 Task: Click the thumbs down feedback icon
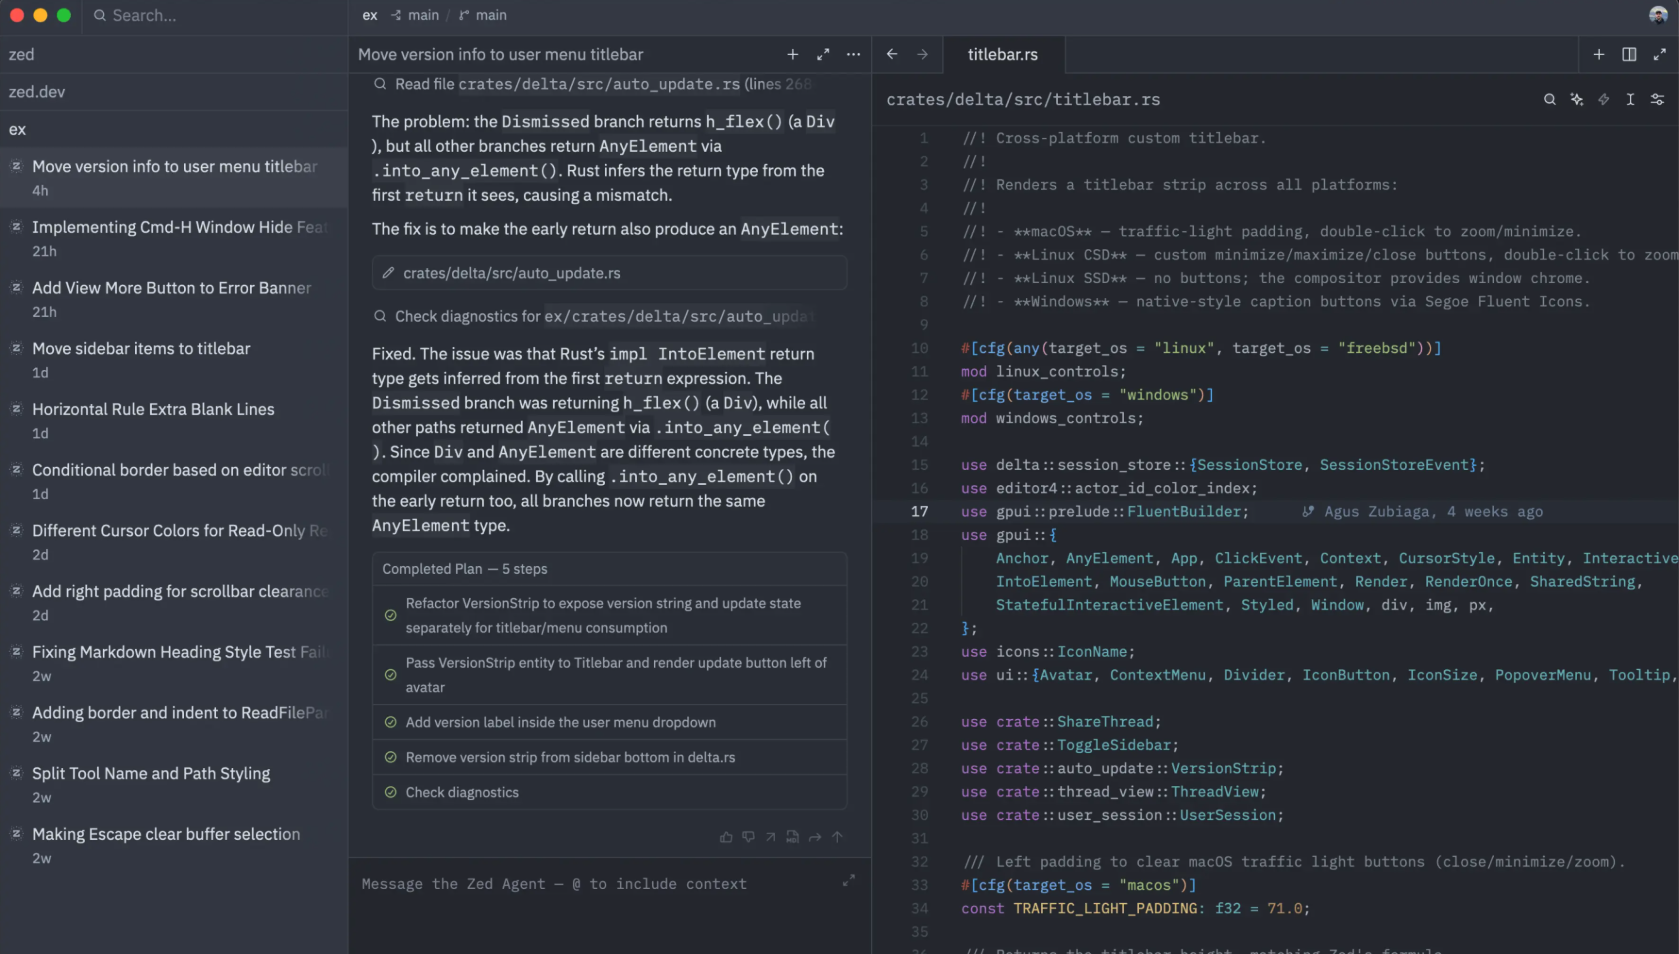click(748, 837)
